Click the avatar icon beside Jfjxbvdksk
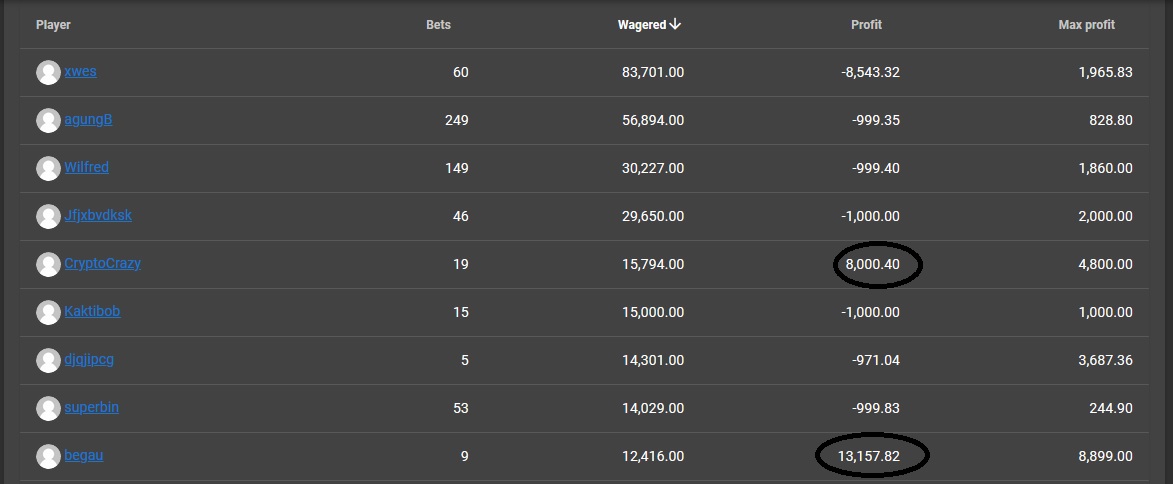 pyautogui.click(x=49, y=216)
